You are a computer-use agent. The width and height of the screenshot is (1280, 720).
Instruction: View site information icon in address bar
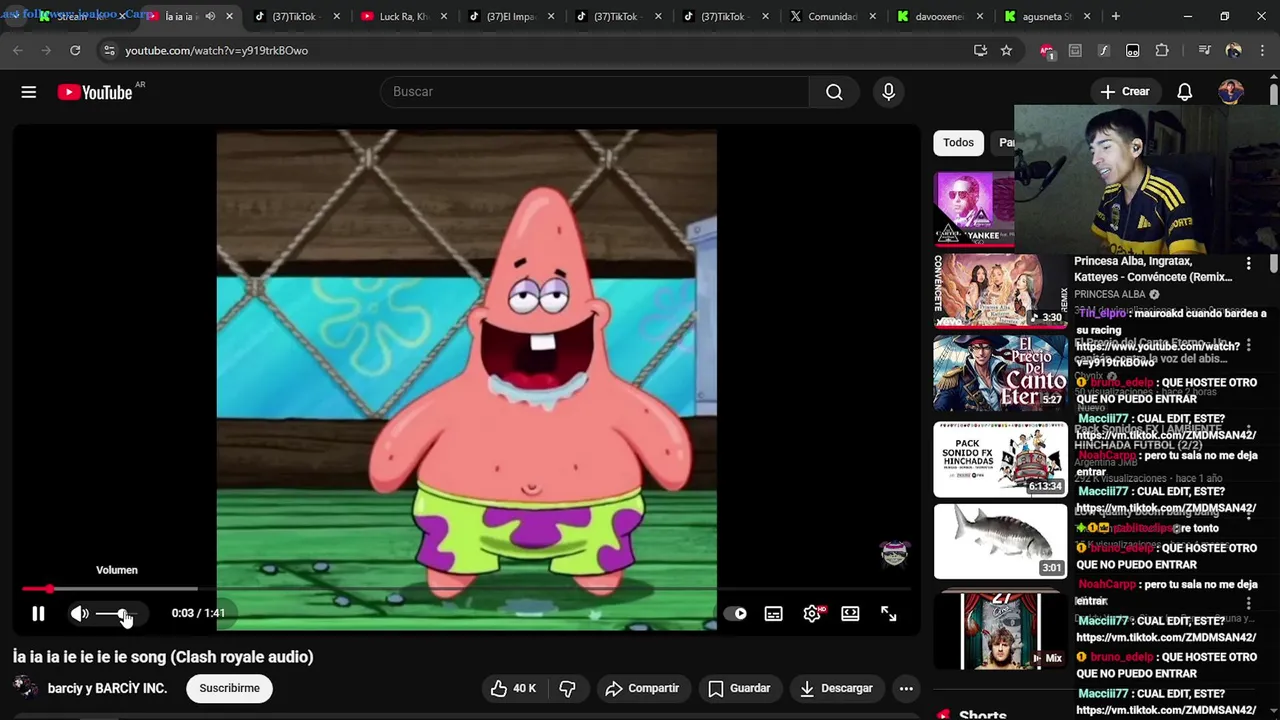109,50
